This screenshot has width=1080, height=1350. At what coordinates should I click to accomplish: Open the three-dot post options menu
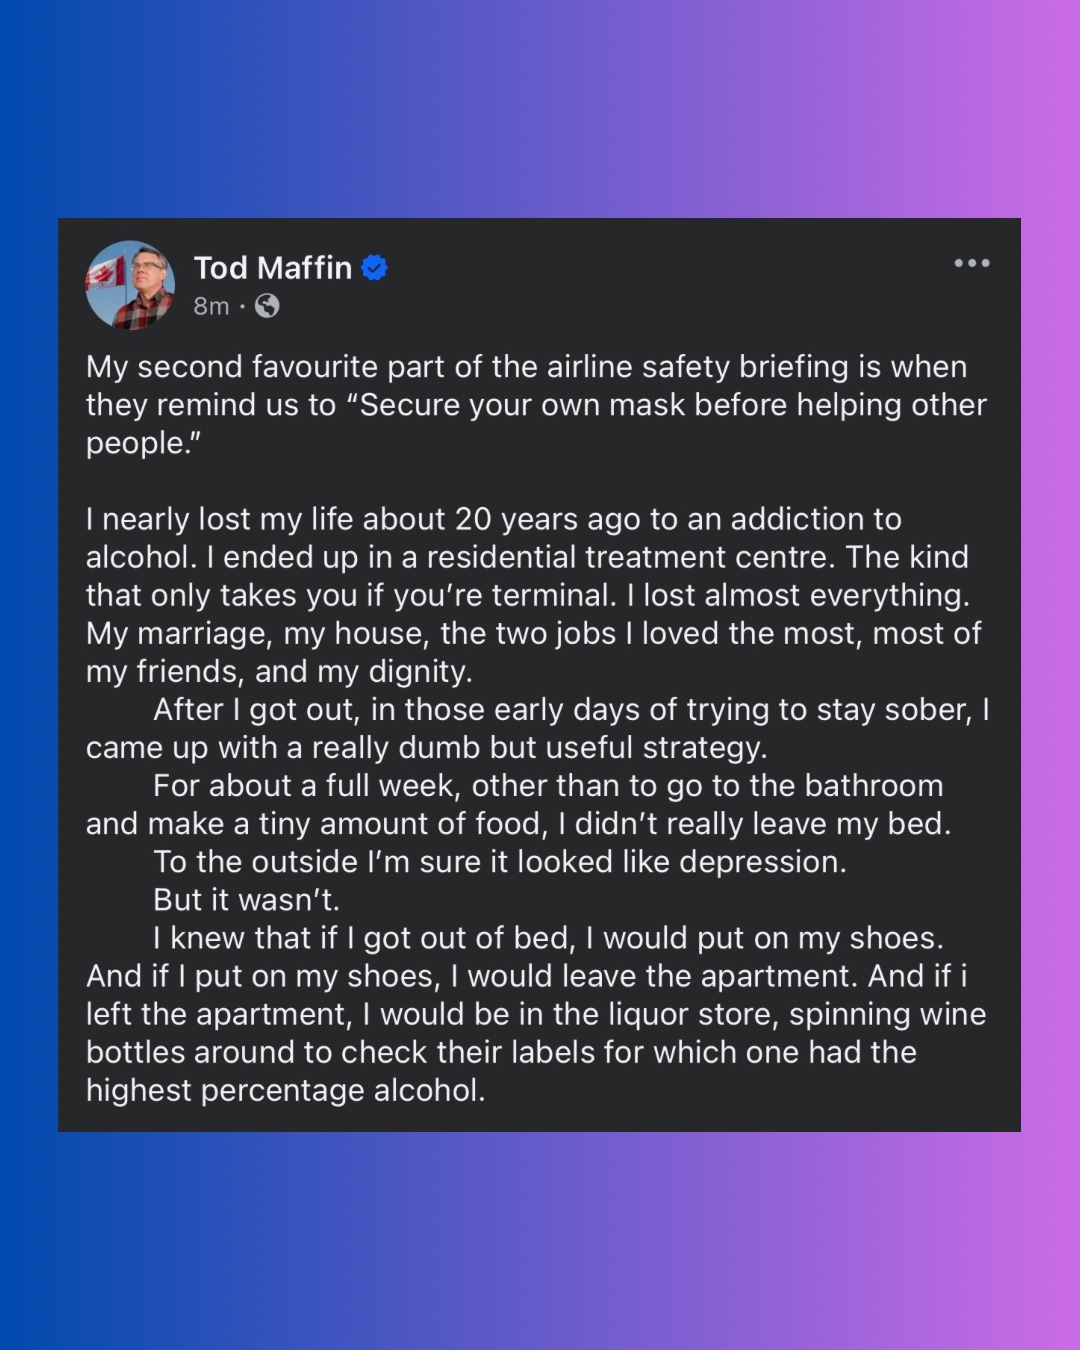(x=971, y=264)
